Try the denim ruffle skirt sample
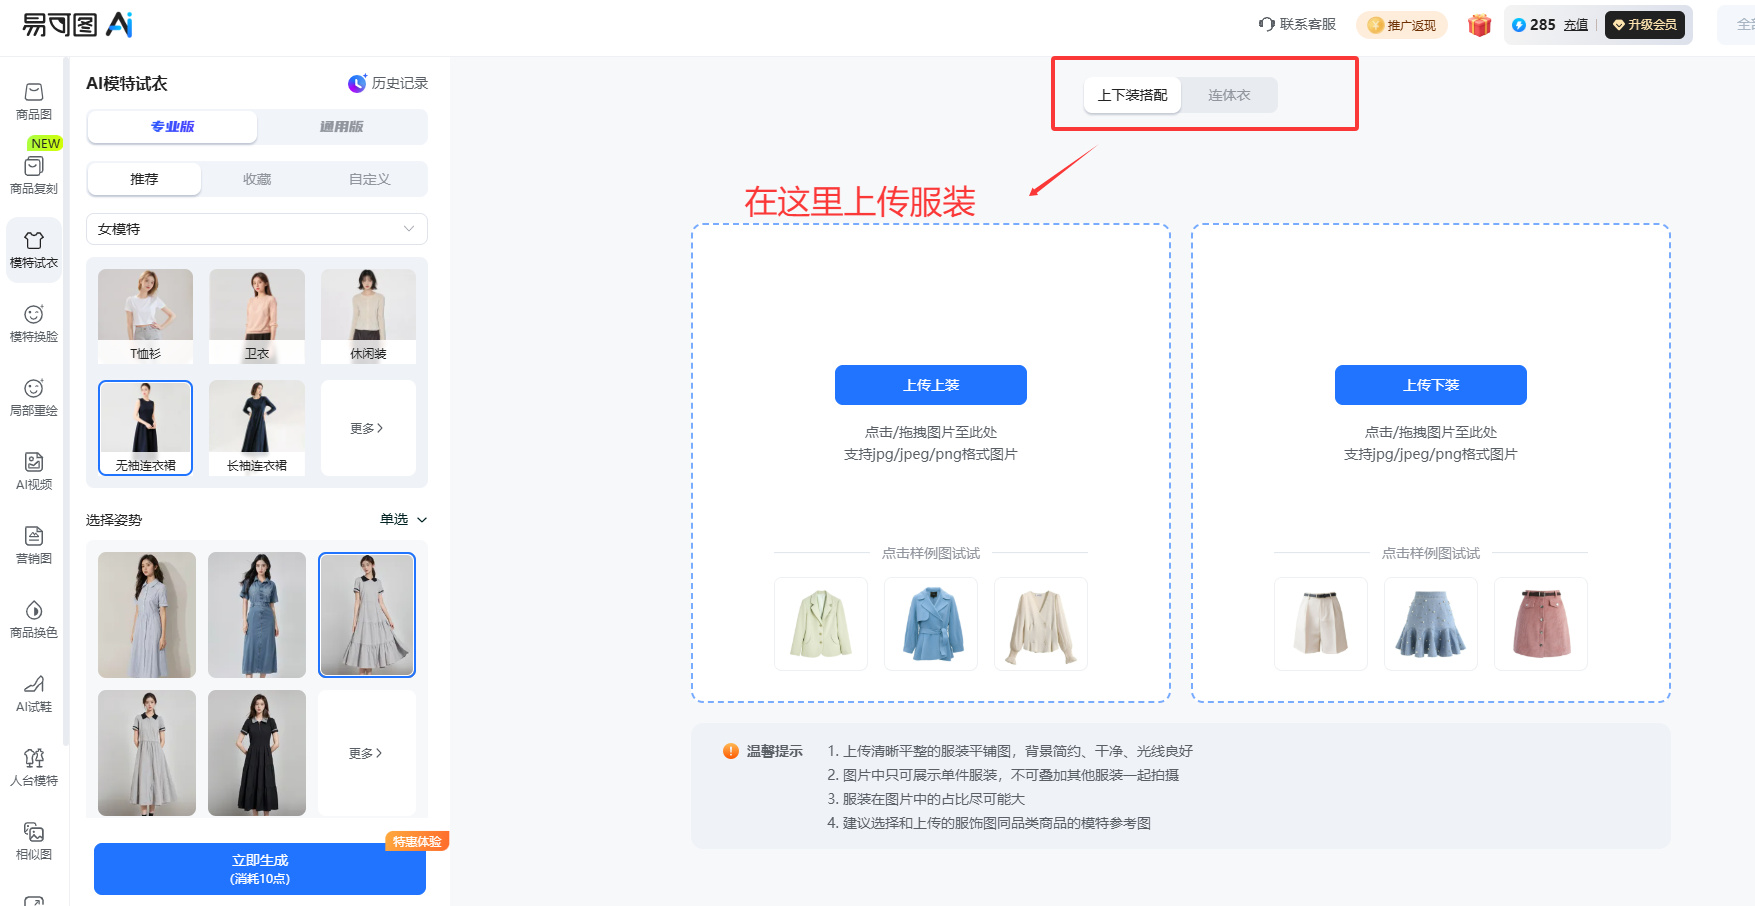Screen dimensions: 1755x906 1431,624
